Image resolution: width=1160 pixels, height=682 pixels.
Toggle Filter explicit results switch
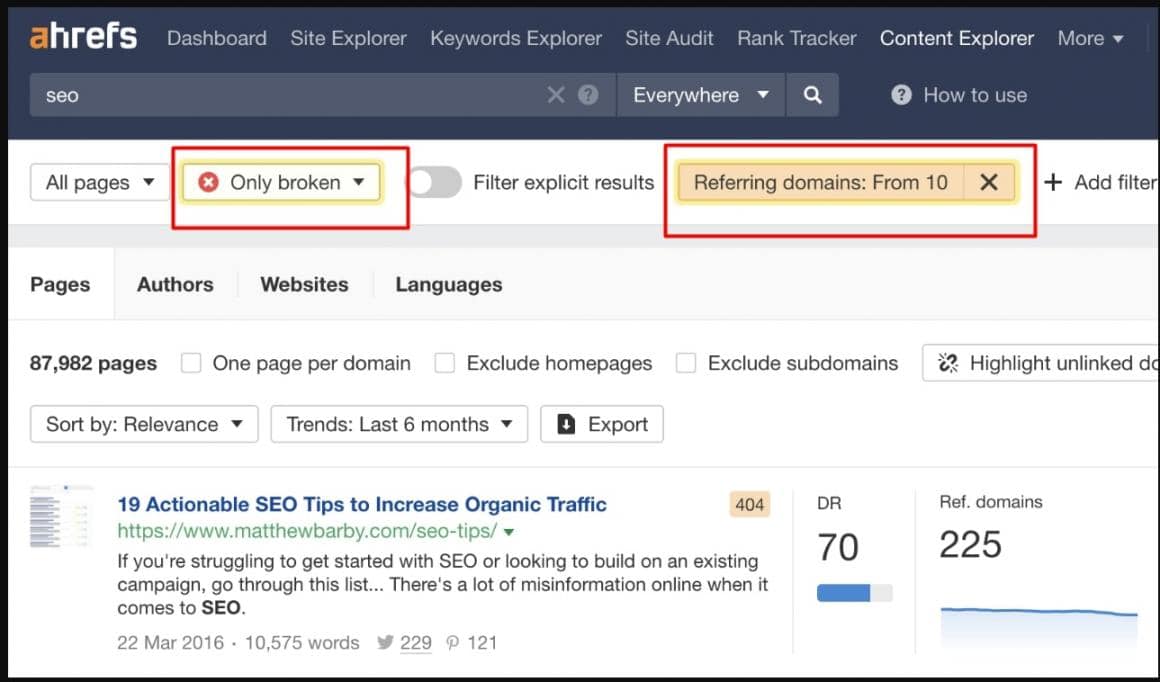click(435, 182)
